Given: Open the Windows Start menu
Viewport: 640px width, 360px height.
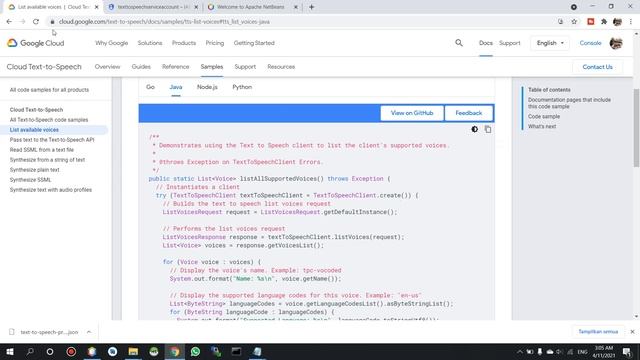Looking at the screenshot, I should pyautogui.click(x=10, y=351).
